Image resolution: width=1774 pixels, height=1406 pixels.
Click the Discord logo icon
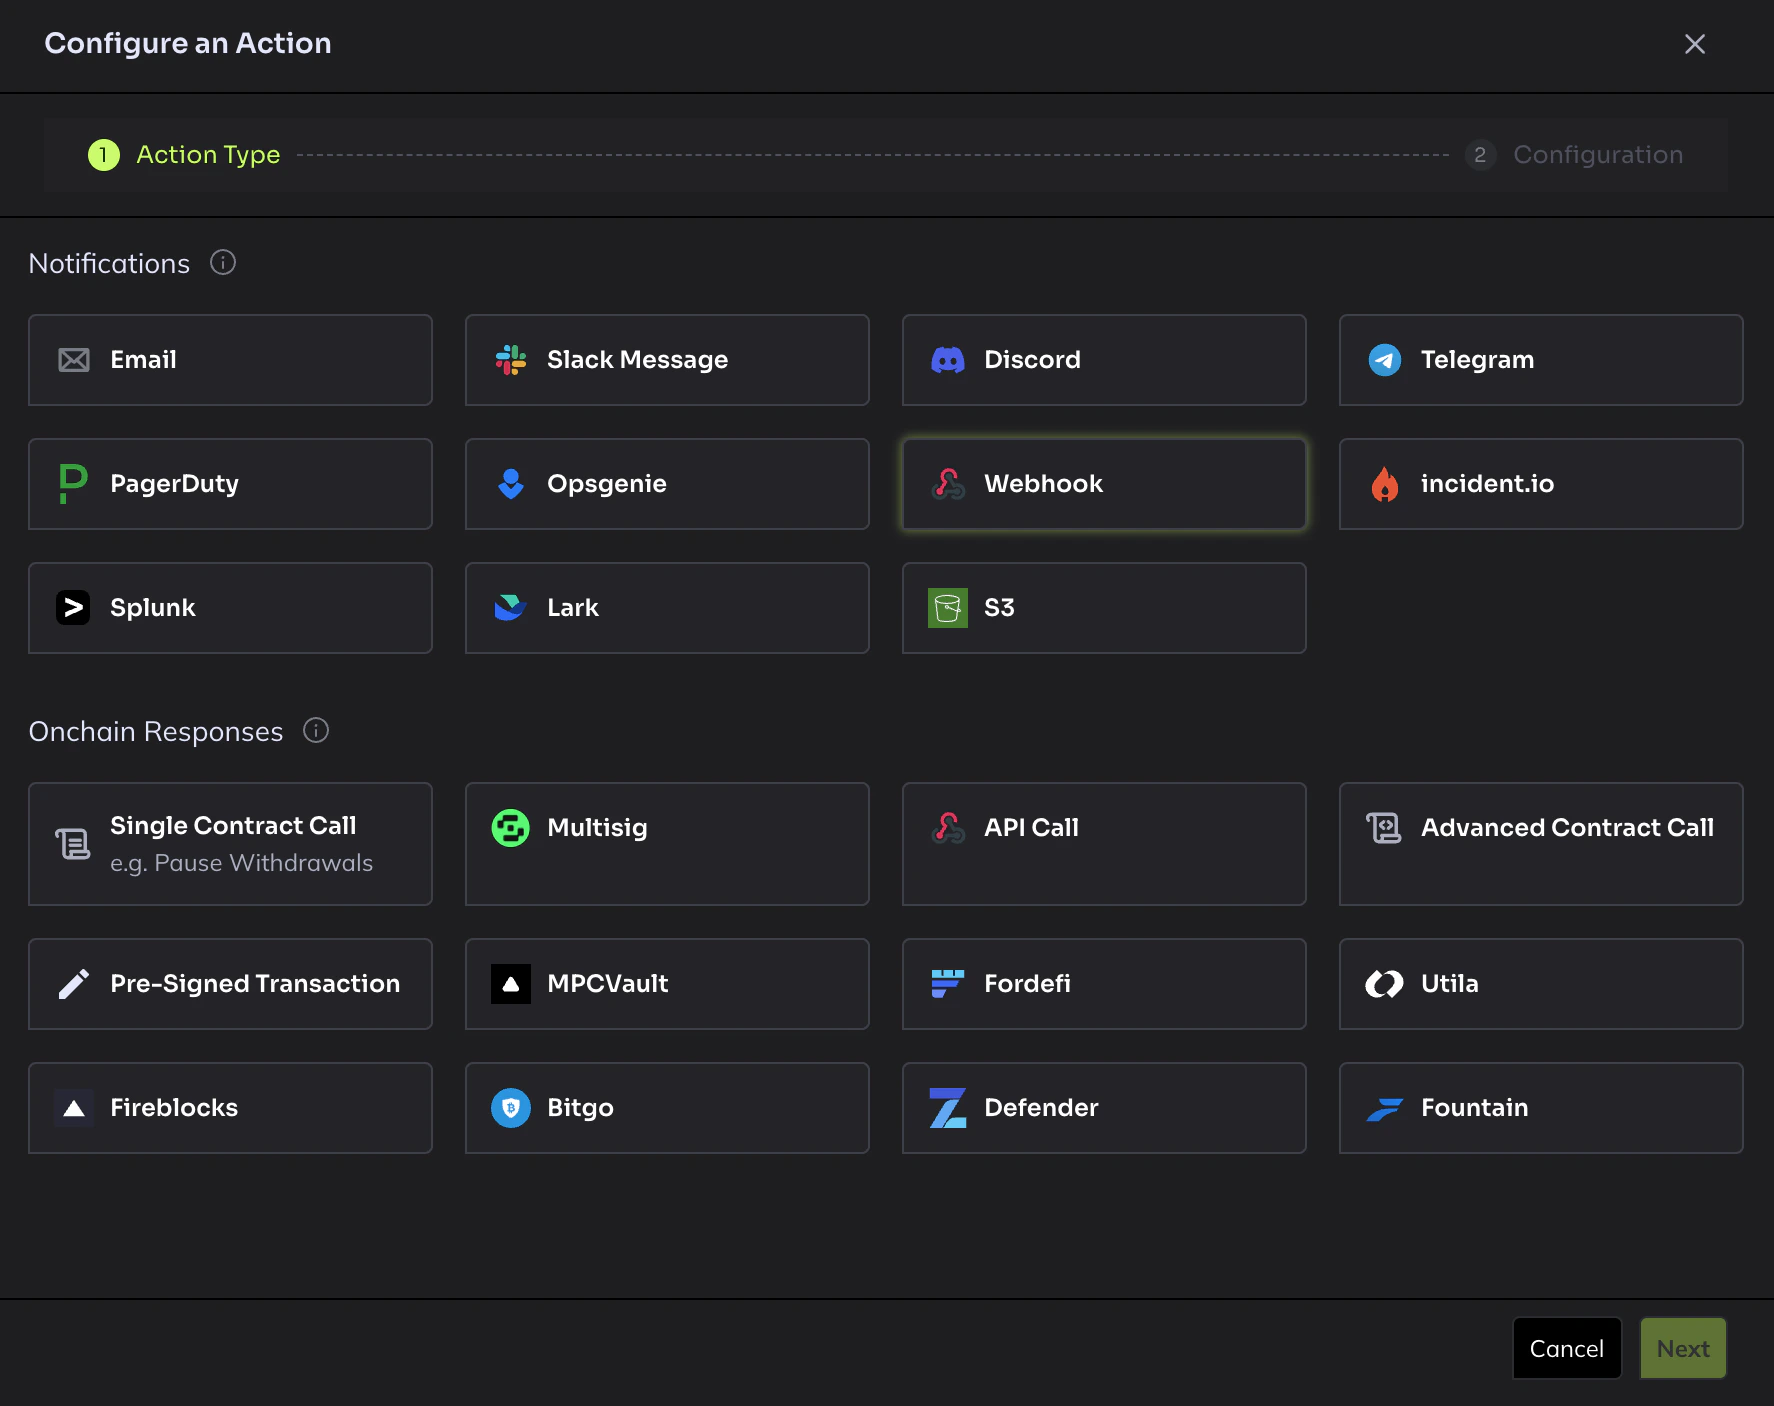[x=948, y=360]
